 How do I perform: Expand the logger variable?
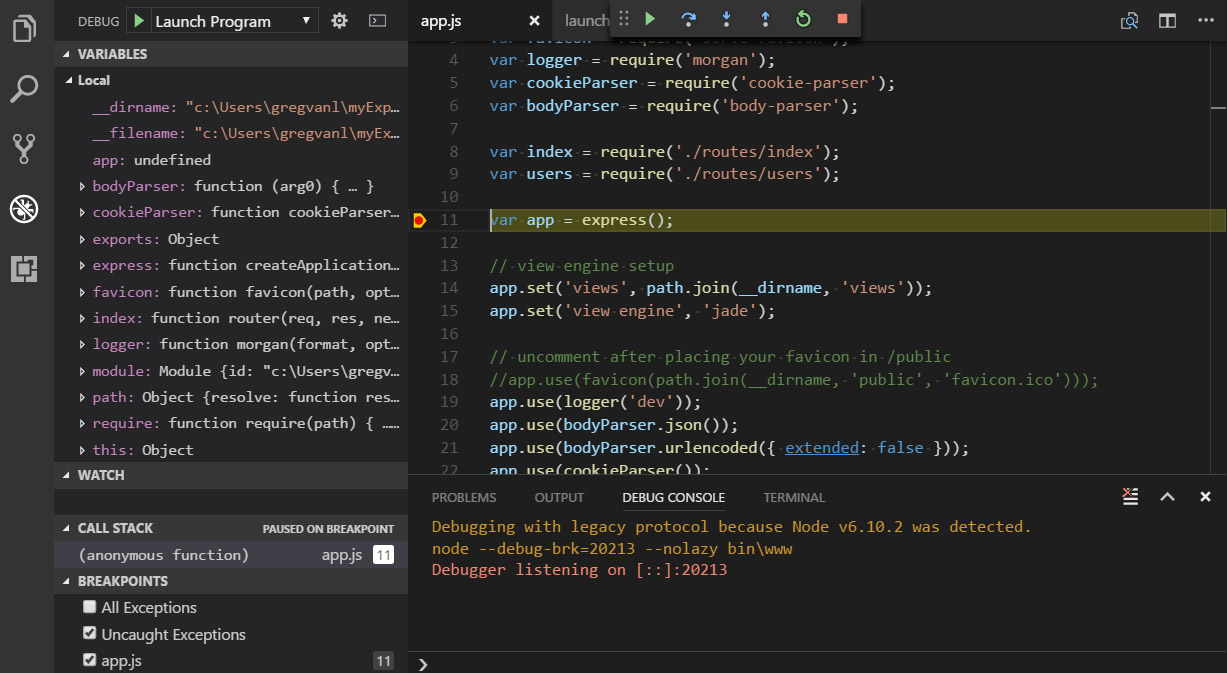tap(82, 344)
